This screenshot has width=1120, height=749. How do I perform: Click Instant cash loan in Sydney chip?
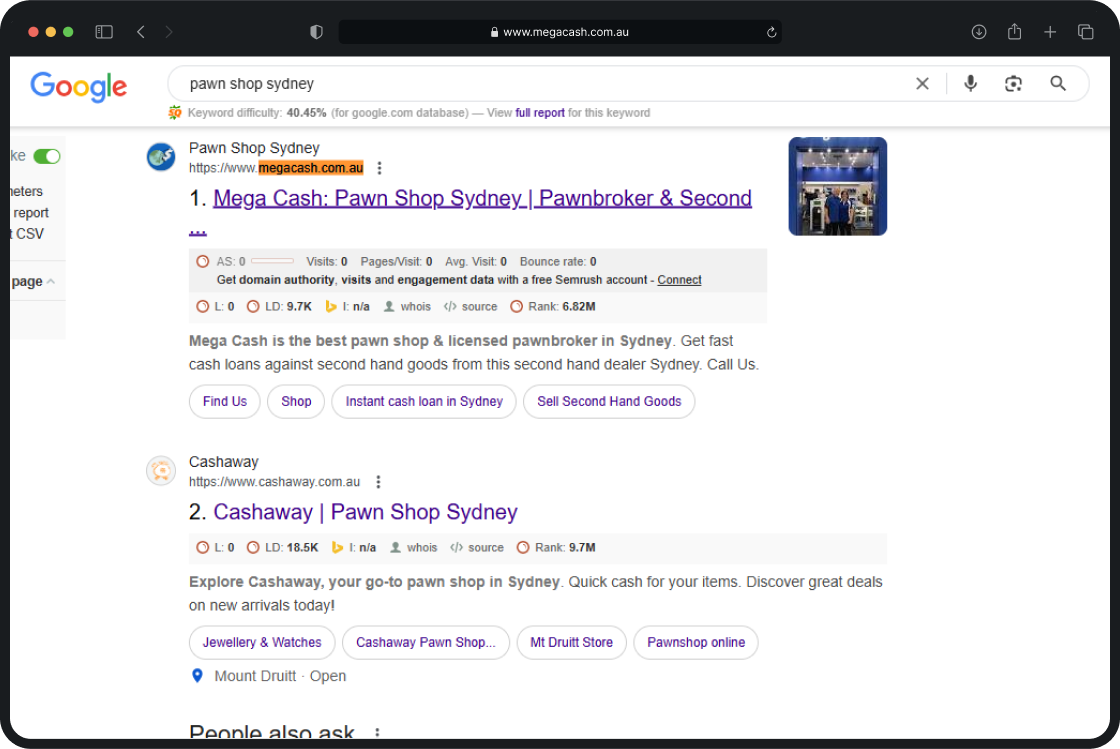tap(424, 401)
